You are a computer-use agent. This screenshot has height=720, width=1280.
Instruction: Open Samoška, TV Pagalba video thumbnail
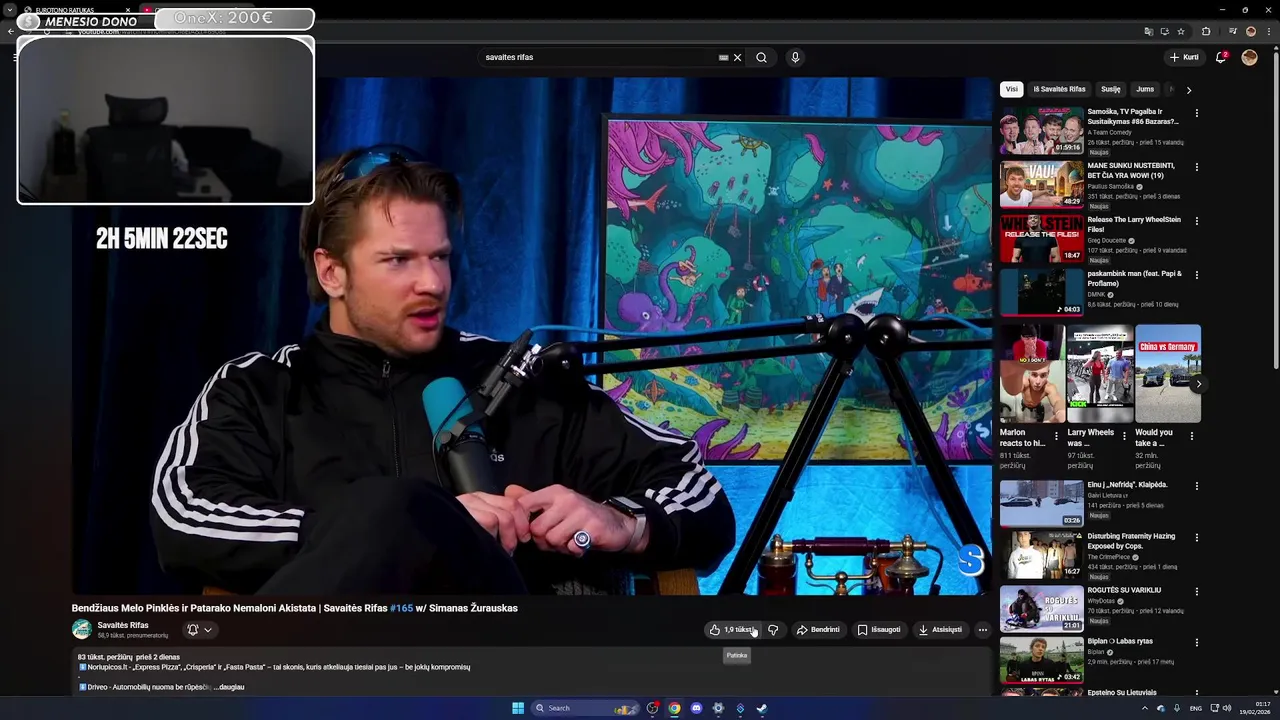[1041, 131]
